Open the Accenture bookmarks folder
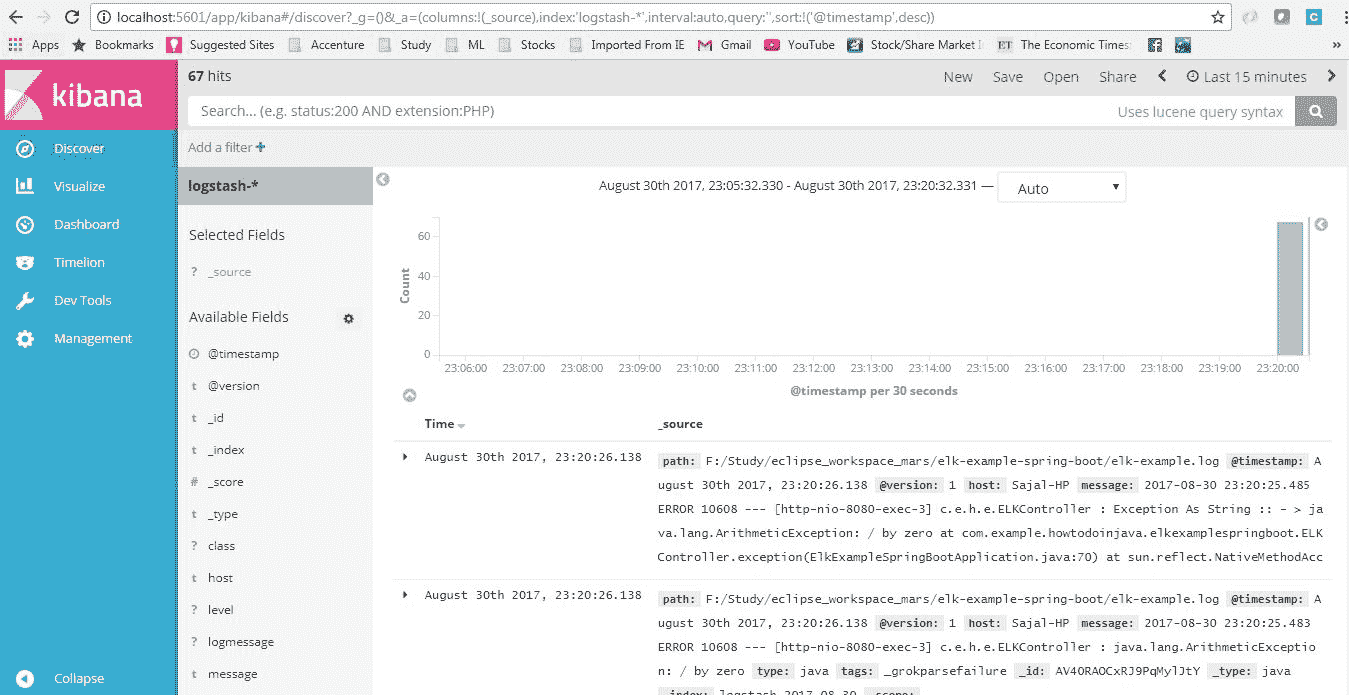Screen dimensions: 1349x695 pyautogui.click(x=325, y=45)
